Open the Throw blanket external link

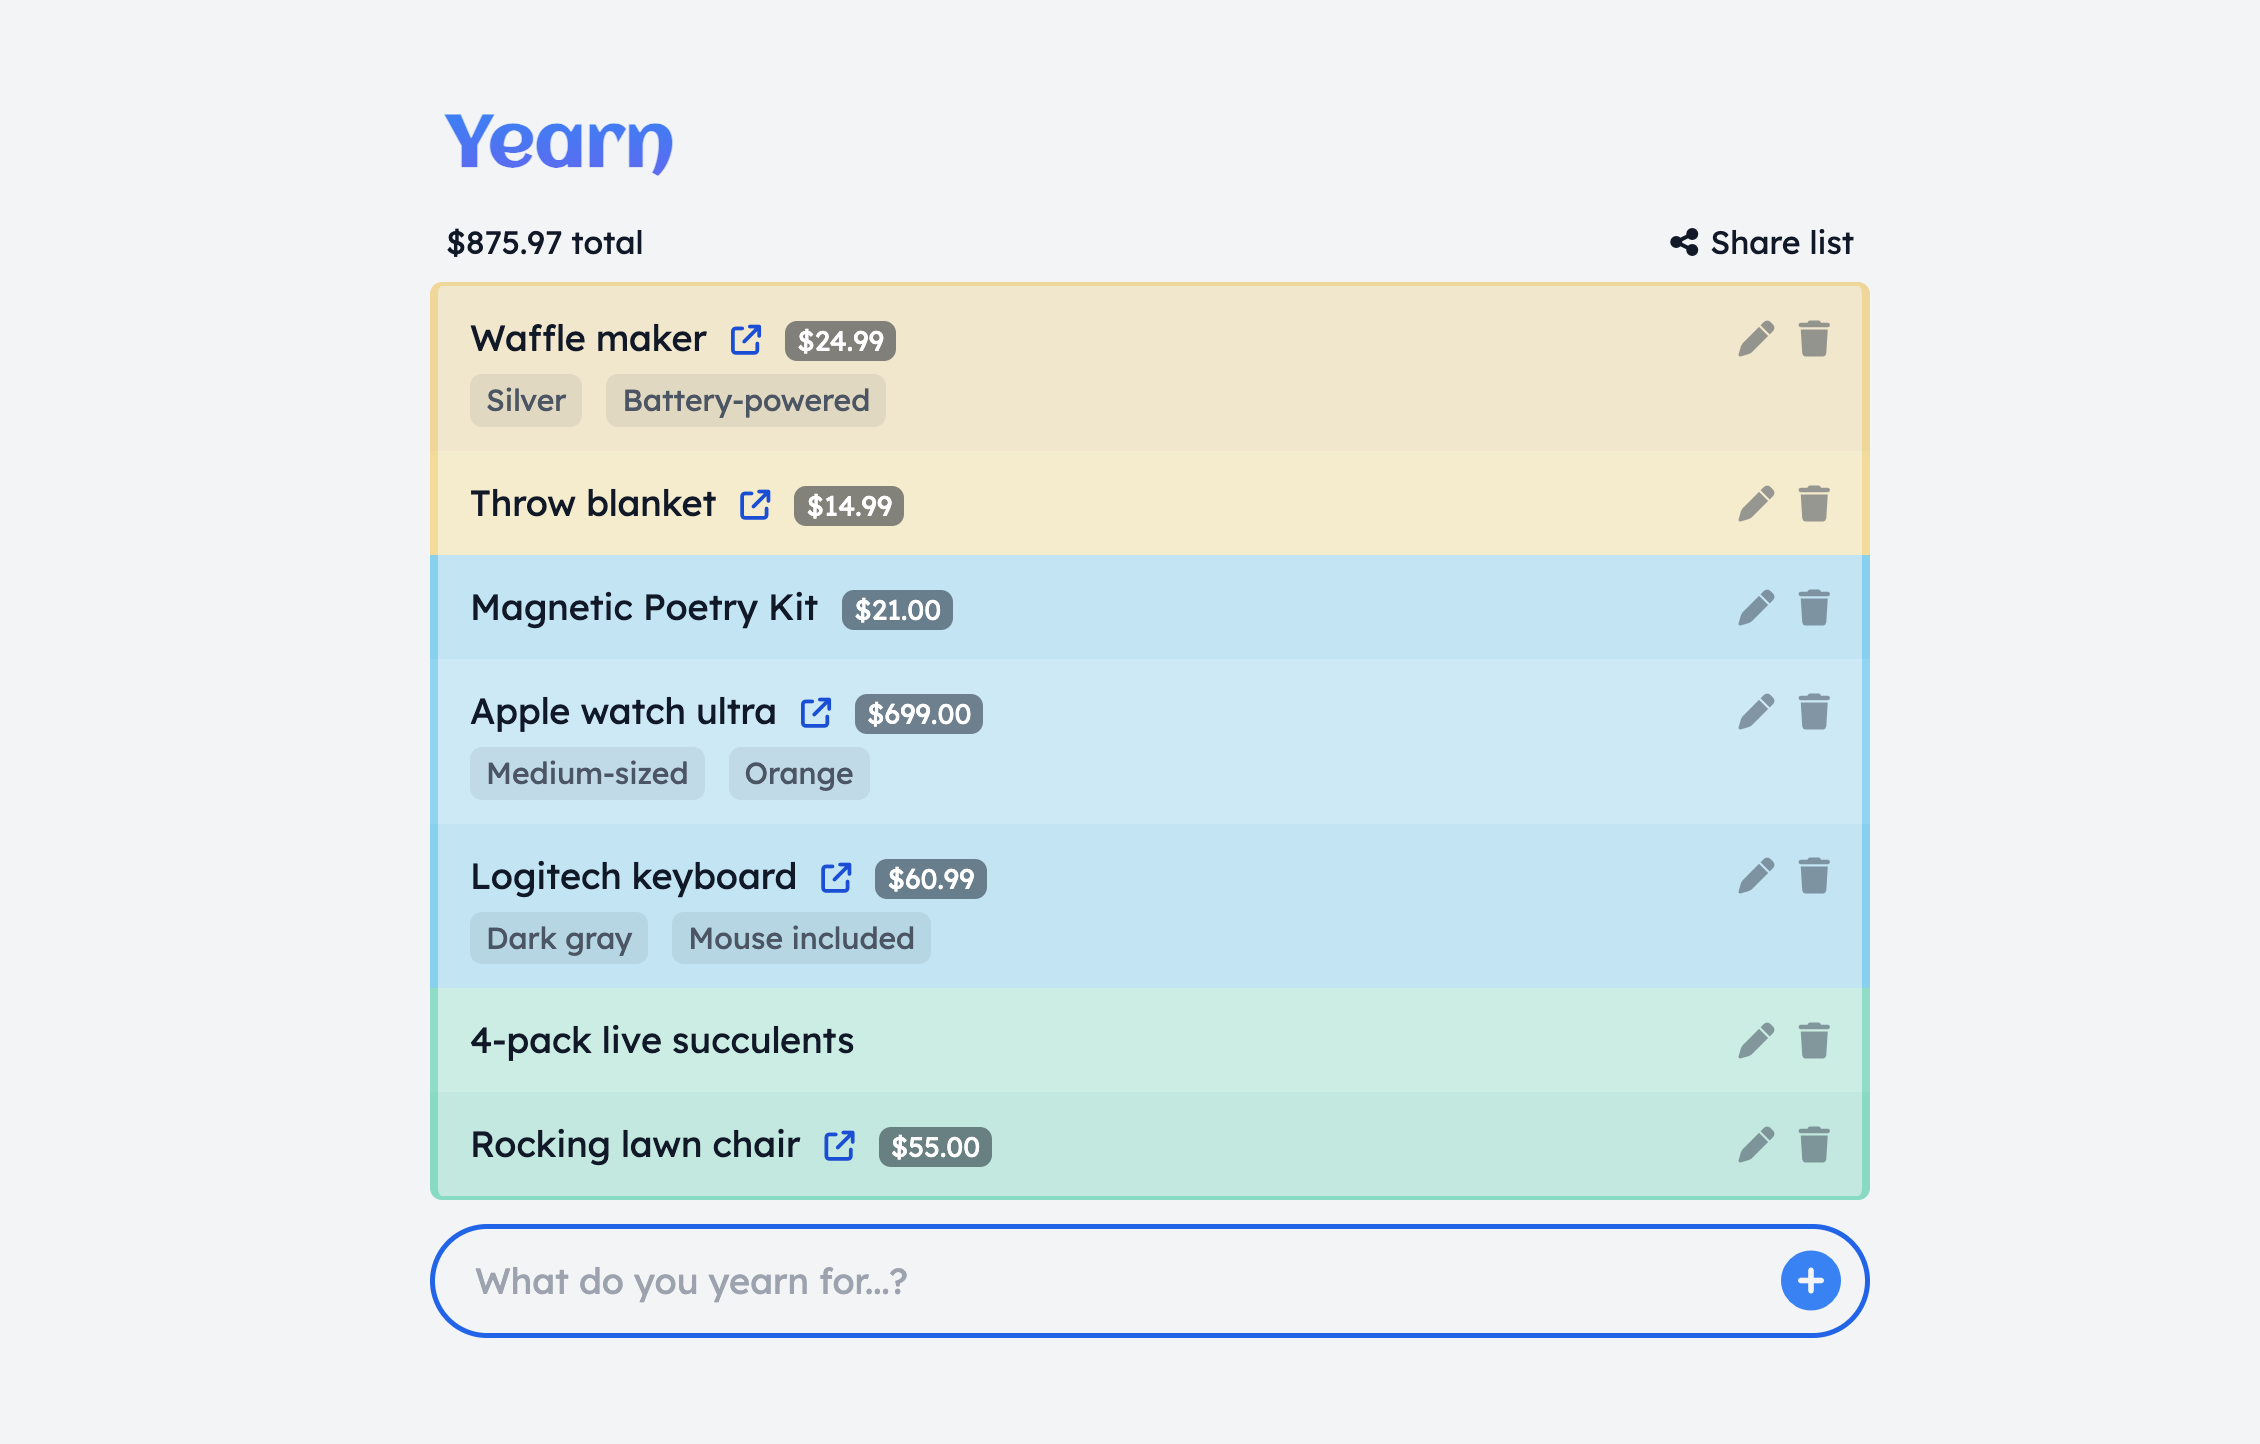(755, 505)
